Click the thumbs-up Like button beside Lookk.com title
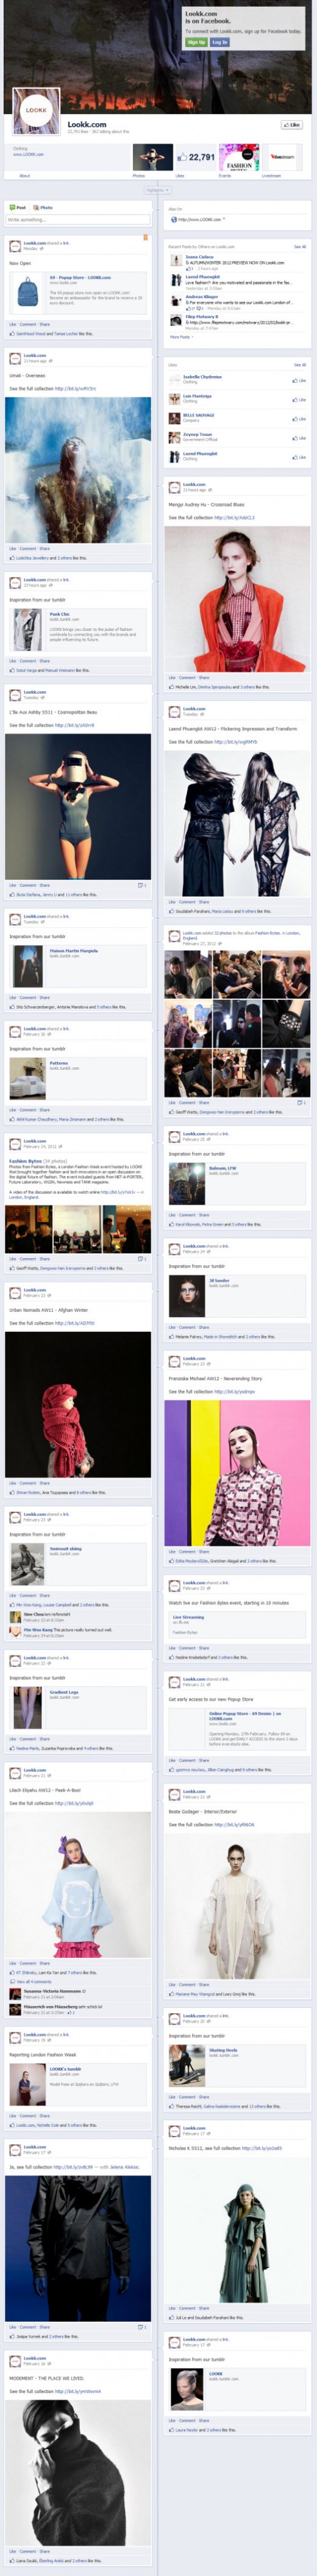317x2576 pixels. click(291, 125)
